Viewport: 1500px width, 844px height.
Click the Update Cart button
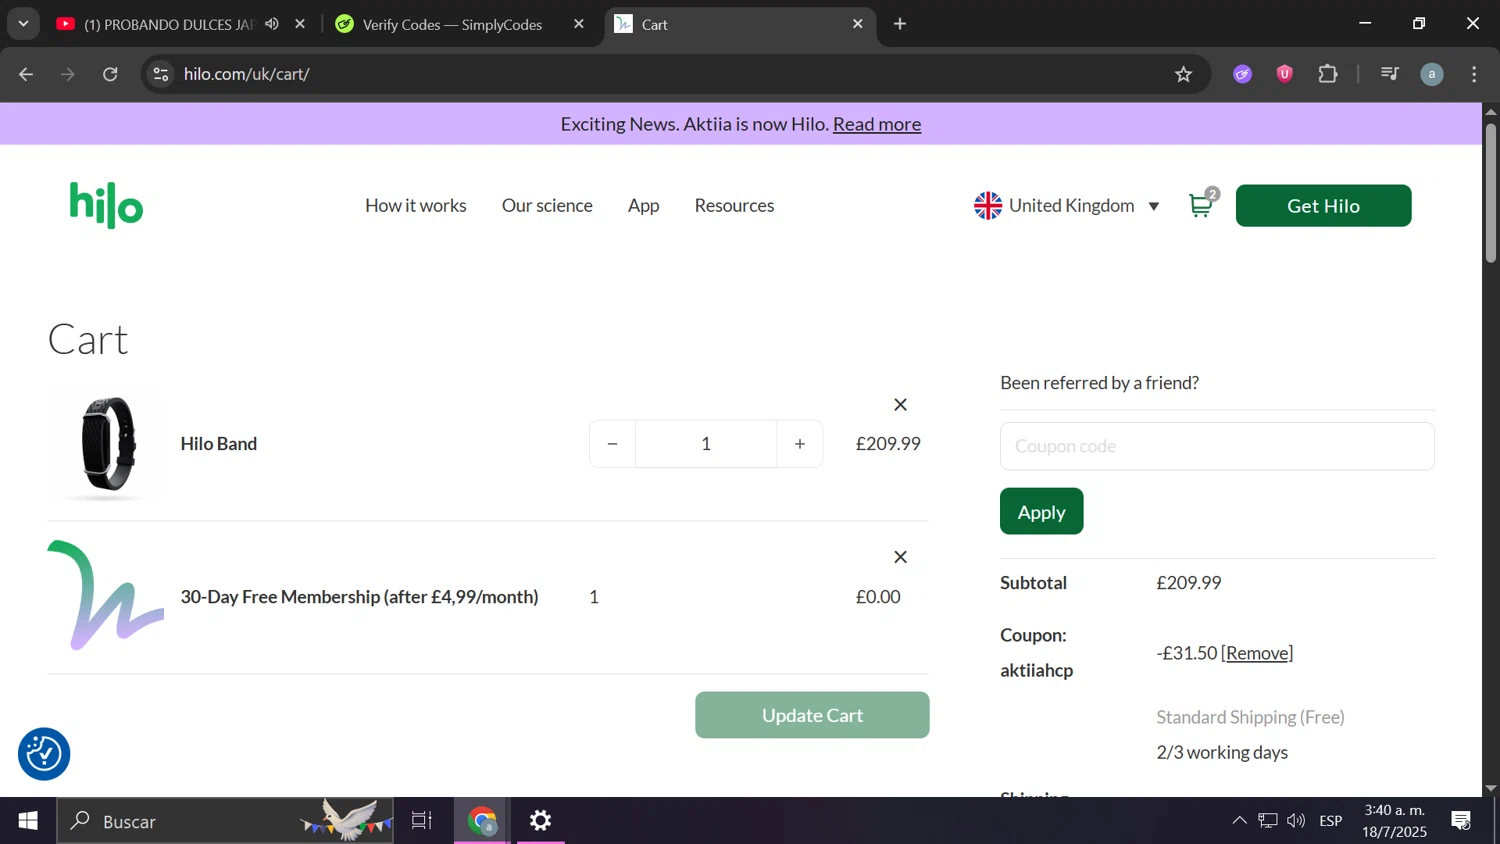tap(812, 715)
